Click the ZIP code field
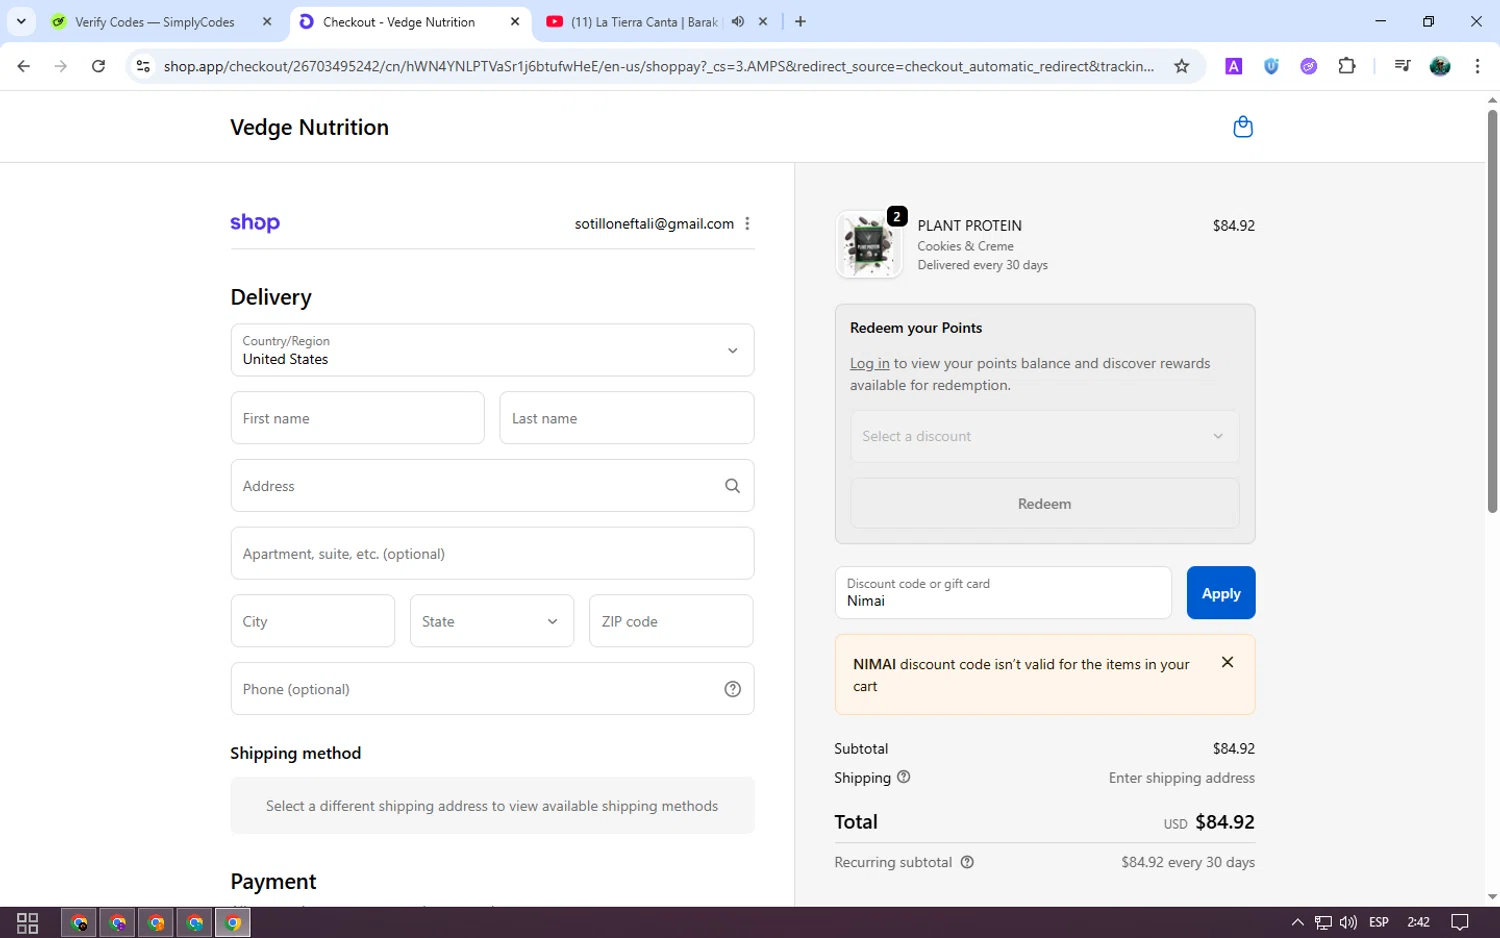Viewport: 1500px width, 938px height. click(671, 621)
